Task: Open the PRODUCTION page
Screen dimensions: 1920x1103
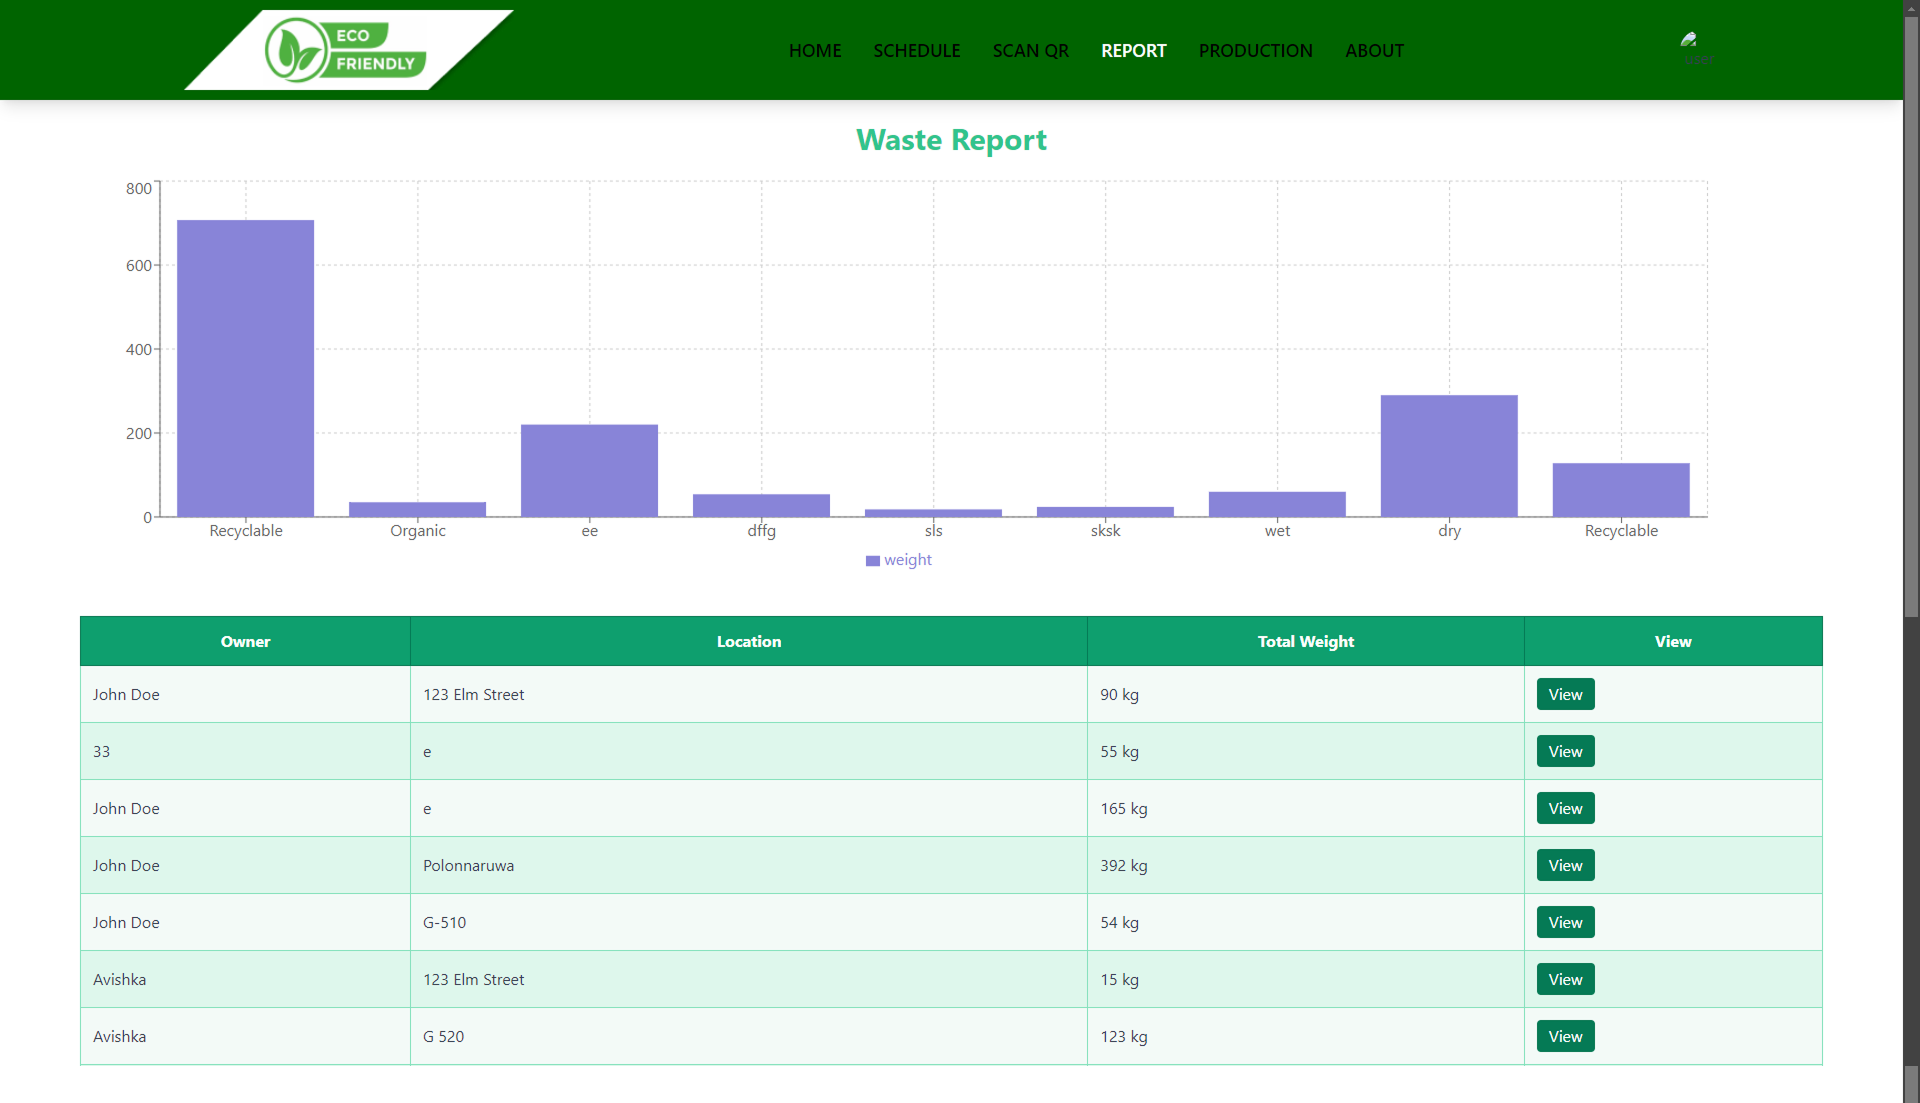Action: [x=1255, y=50]
